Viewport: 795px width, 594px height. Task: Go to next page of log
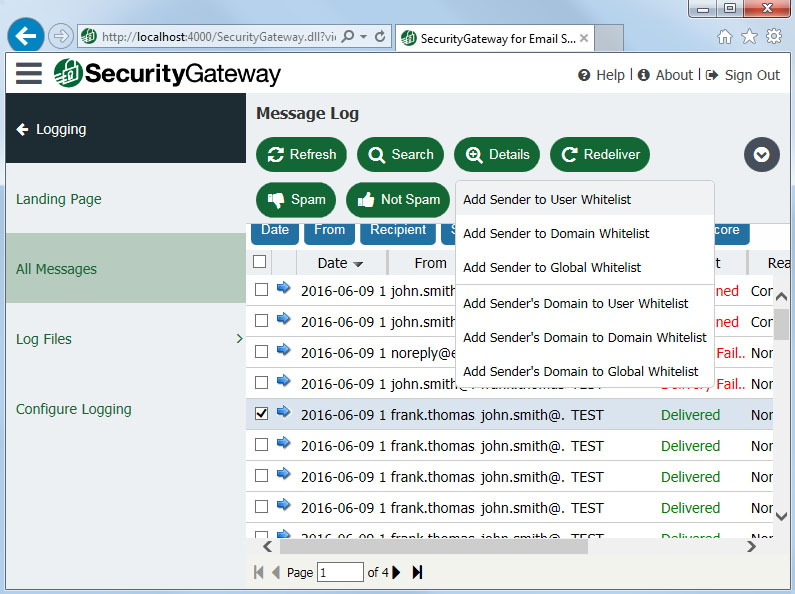pyautogui.click(x=396, y=572)
